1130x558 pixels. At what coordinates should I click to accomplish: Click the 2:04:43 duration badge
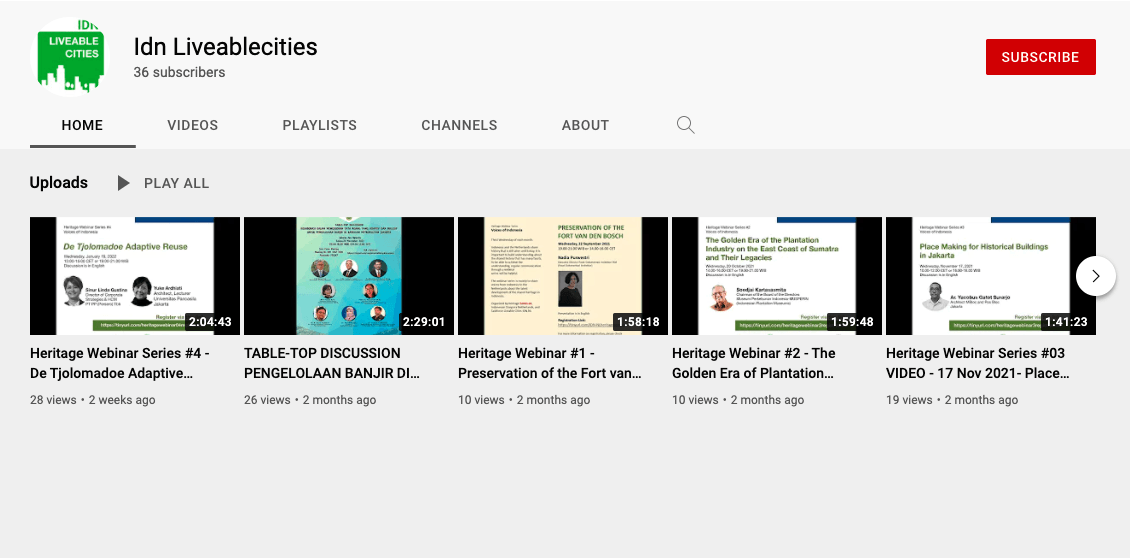210,322
